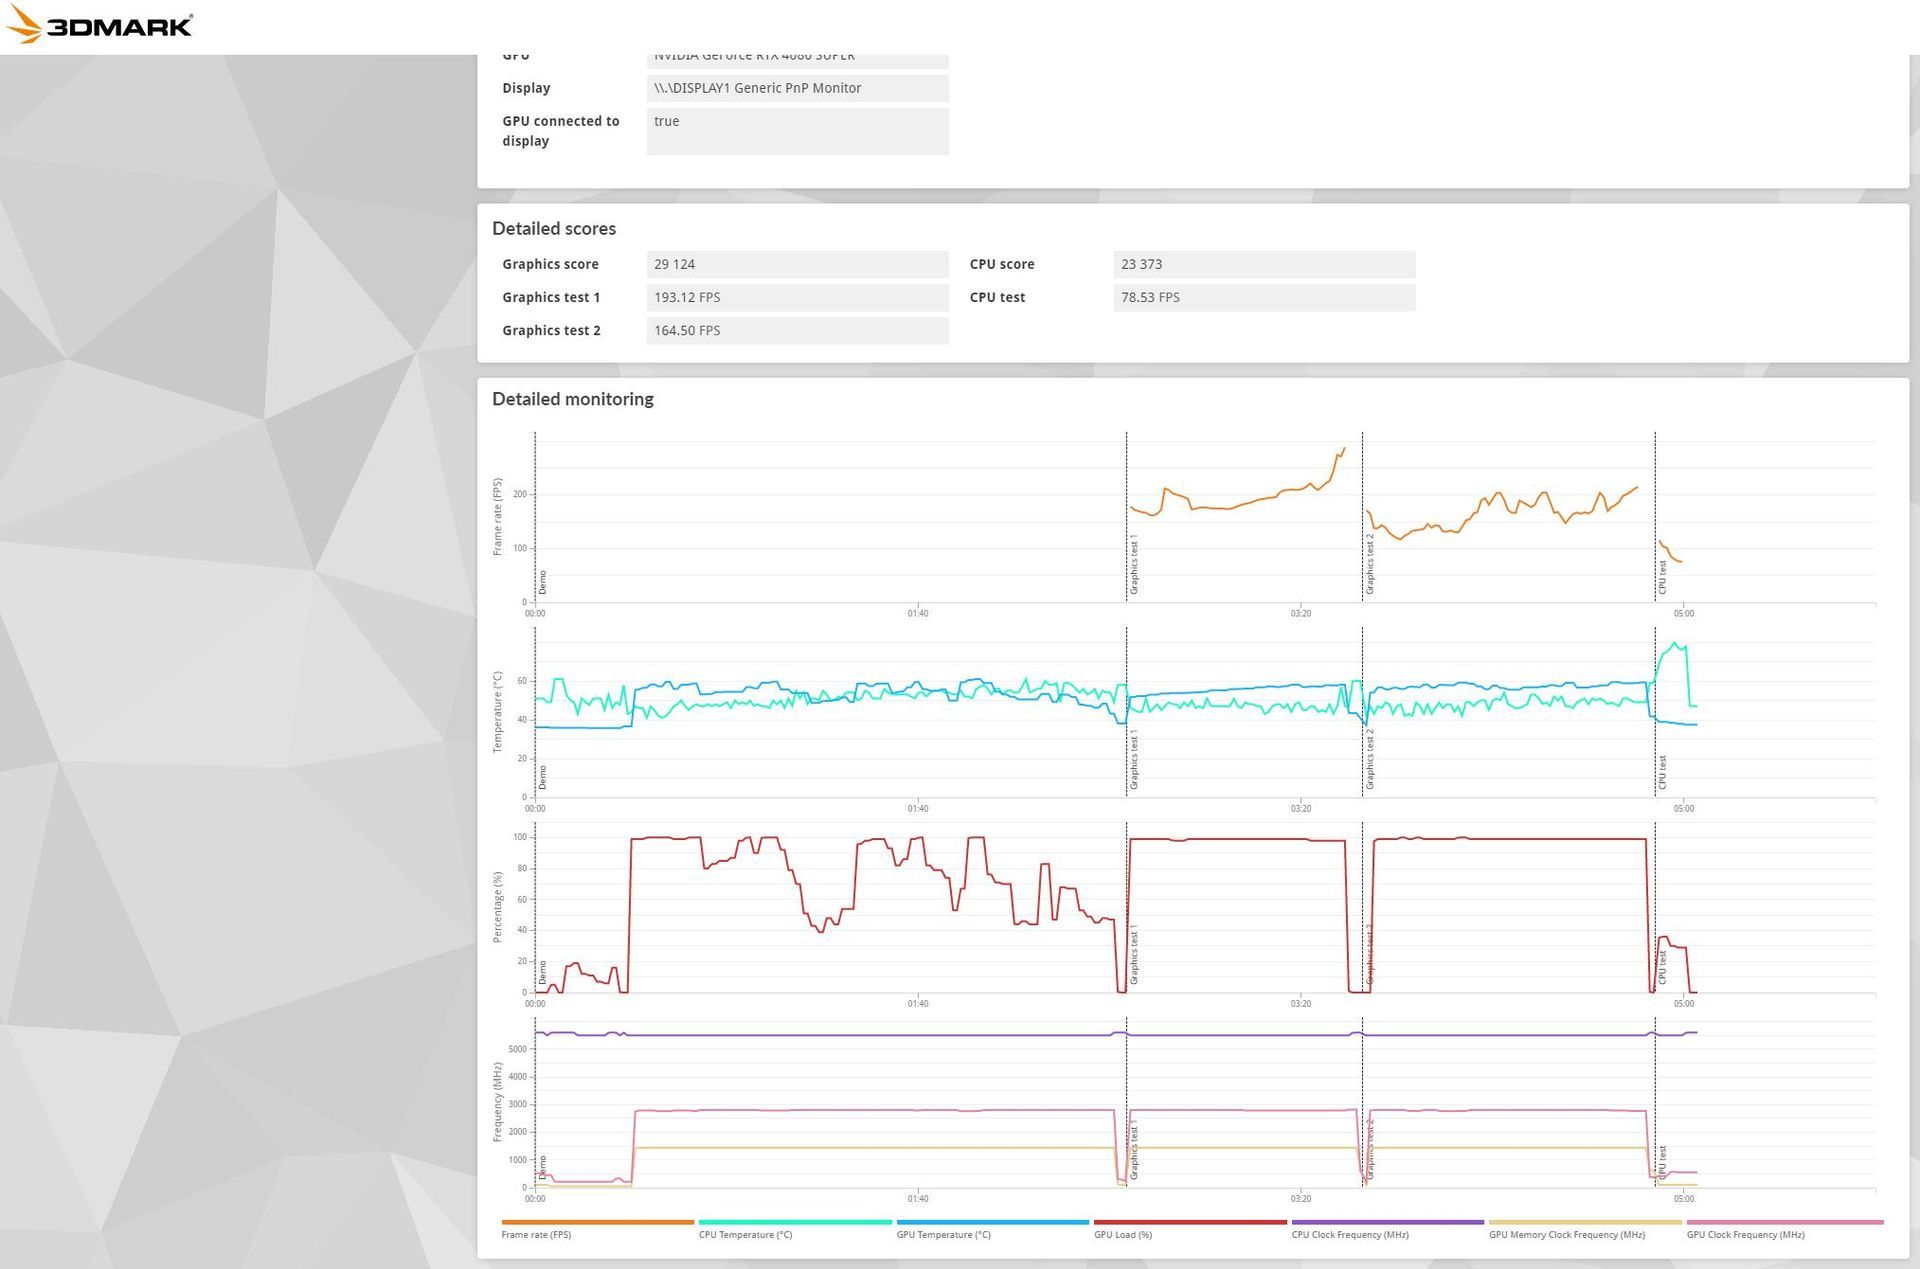Screen dimensions: 1920x1269
Task: Click the pink GPU Clock Frequency swatch
Action: 1784,1222
